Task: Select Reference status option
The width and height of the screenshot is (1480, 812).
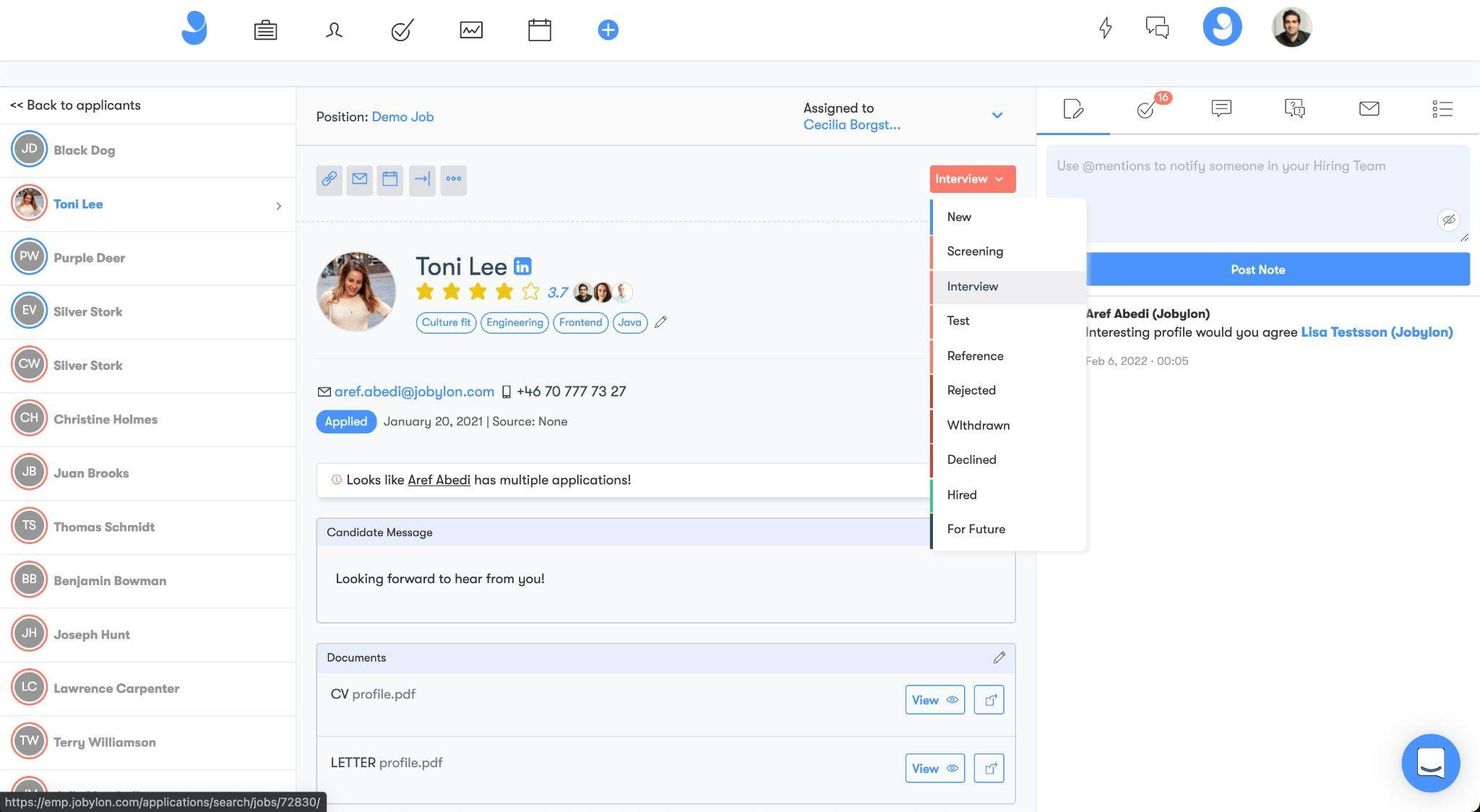Action: [x=1008, y=356]
